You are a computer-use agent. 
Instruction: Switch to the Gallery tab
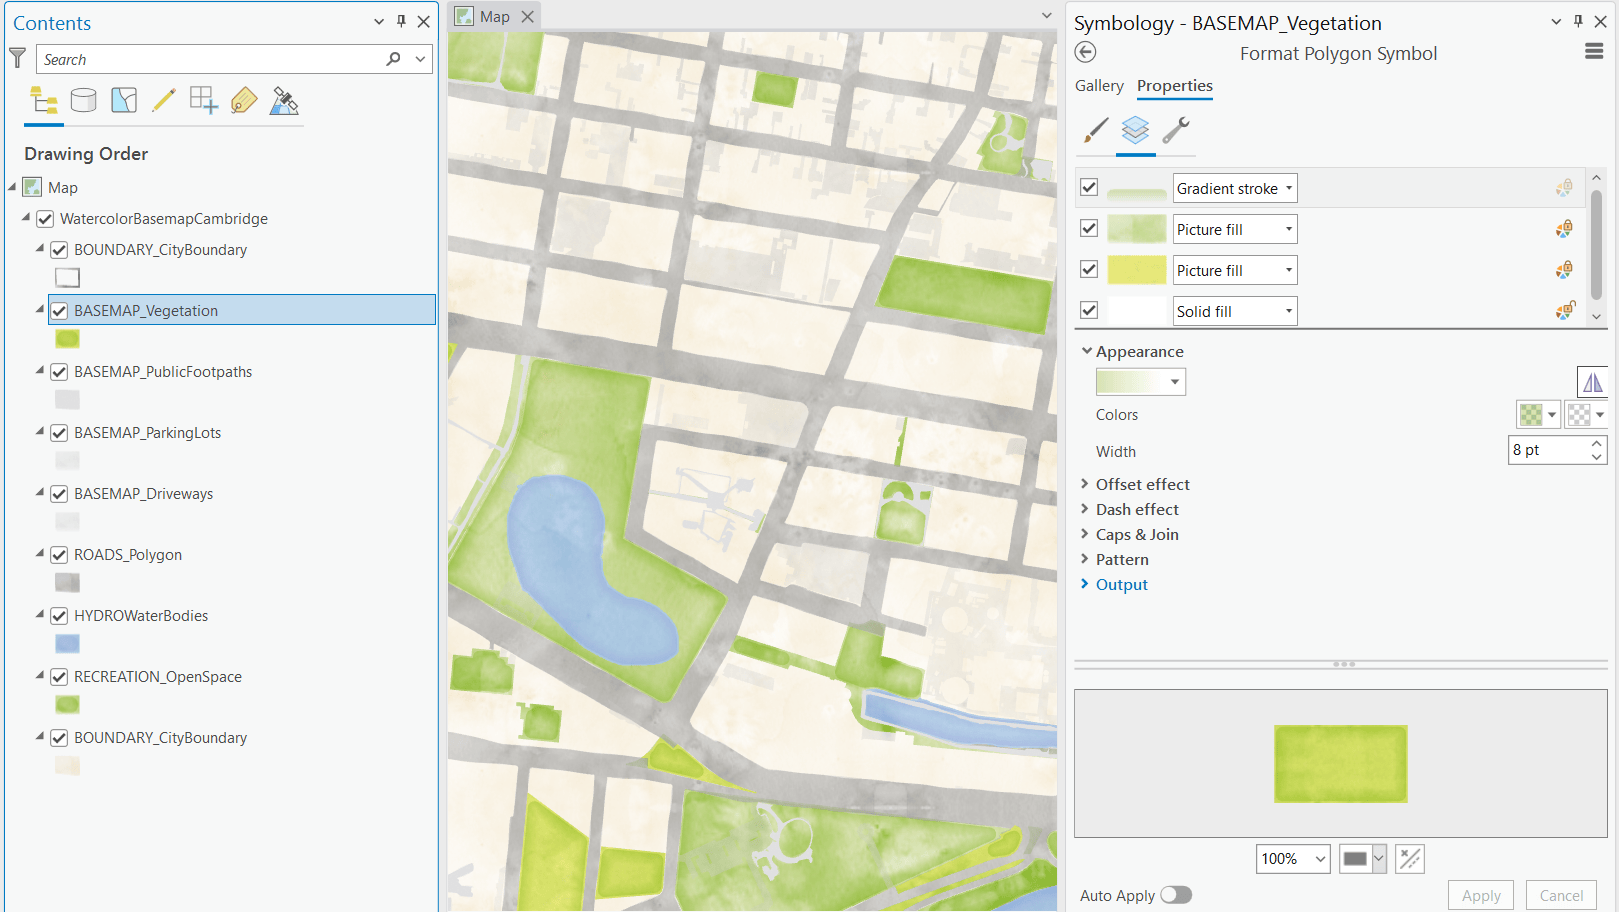tap(1099, 86)
